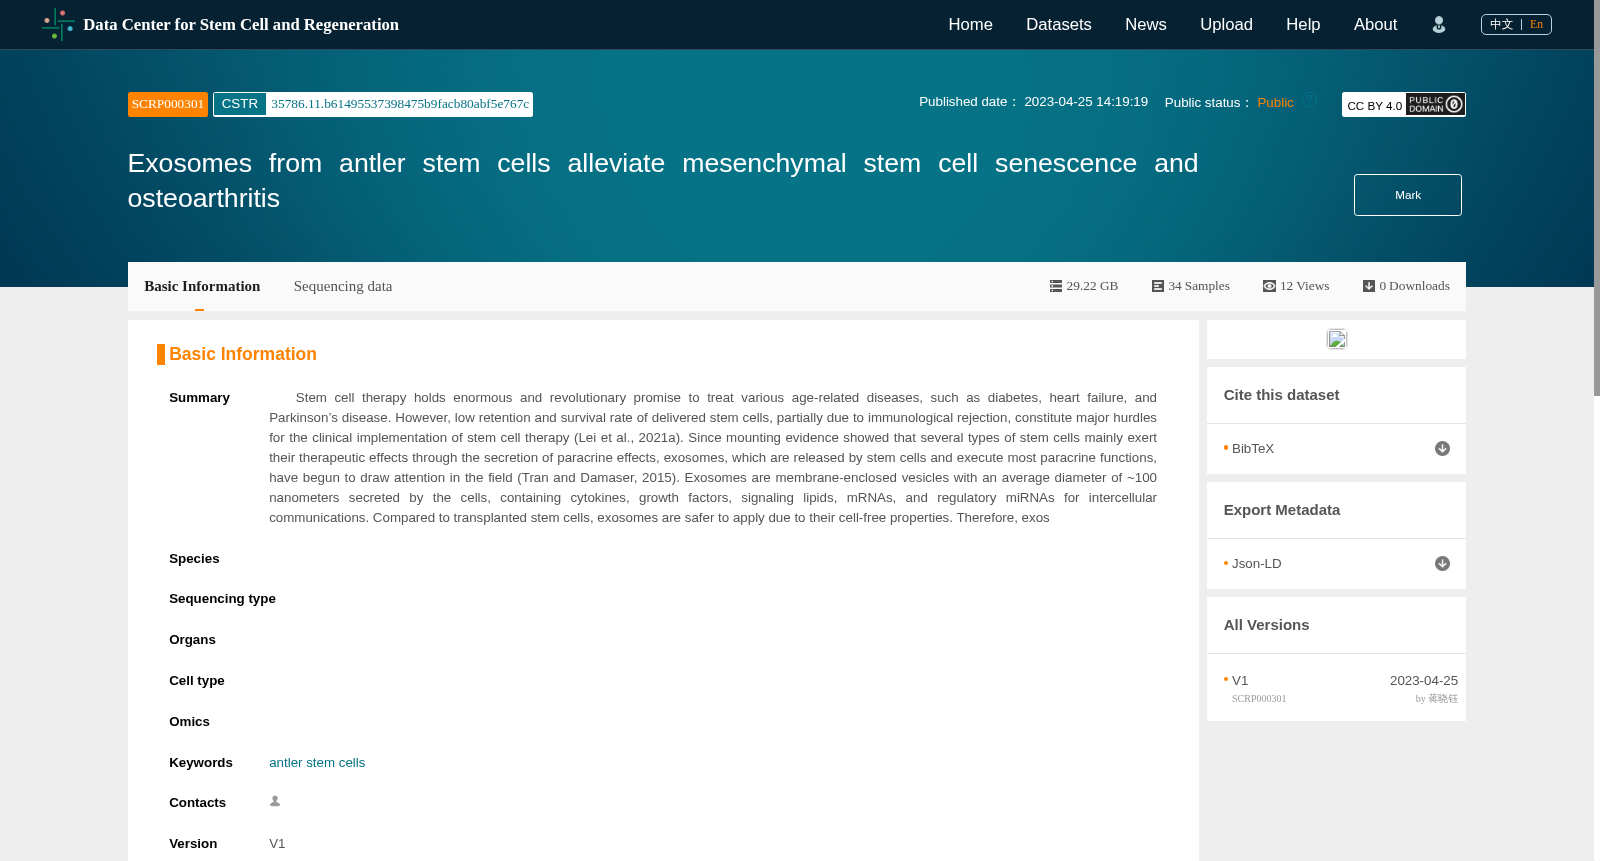Click the 12 Views text
This screenshot has height=861, width=1600.
coord(1305,286)
